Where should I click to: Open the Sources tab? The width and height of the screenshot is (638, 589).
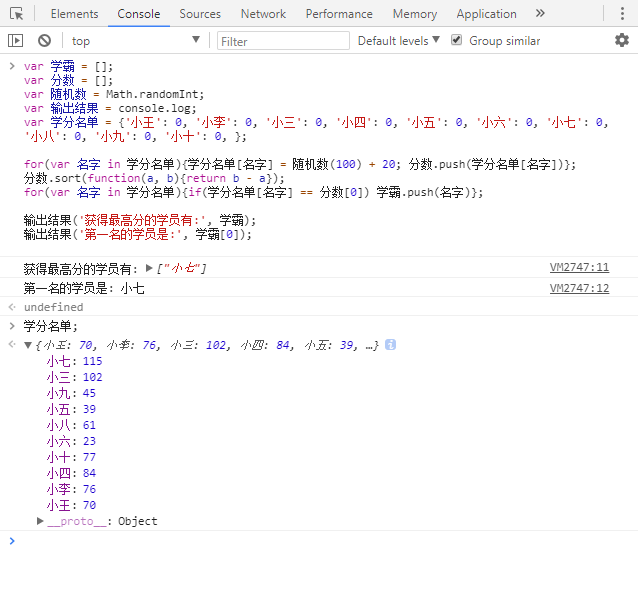point(200,14)
